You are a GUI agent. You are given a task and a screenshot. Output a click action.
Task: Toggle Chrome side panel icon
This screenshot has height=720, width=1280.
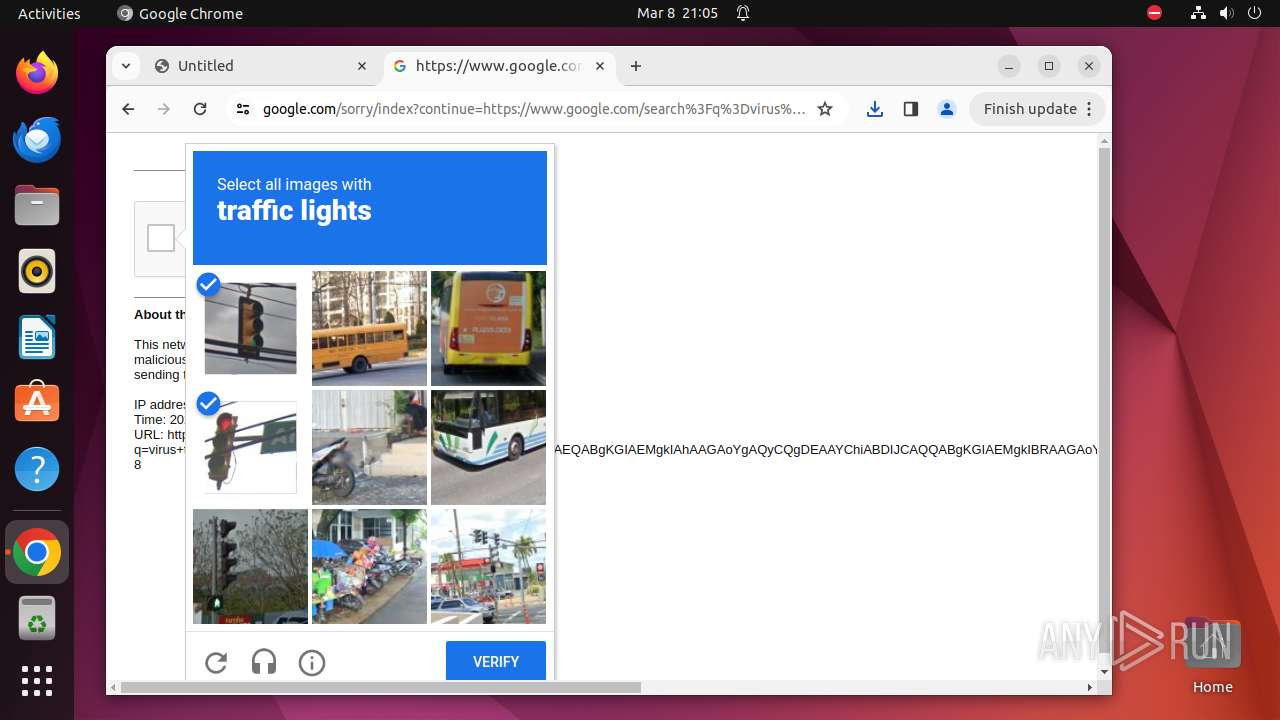(911, 109)
